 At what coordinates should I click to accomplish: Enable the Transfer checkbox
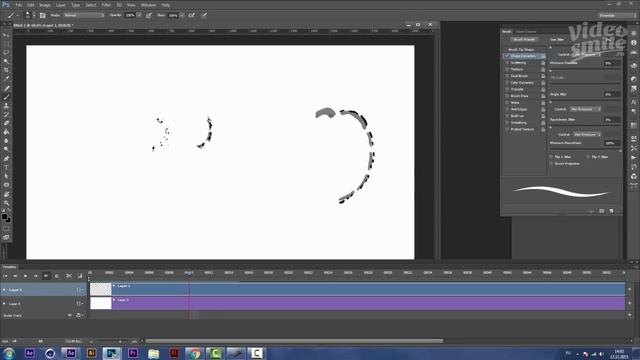507,89
